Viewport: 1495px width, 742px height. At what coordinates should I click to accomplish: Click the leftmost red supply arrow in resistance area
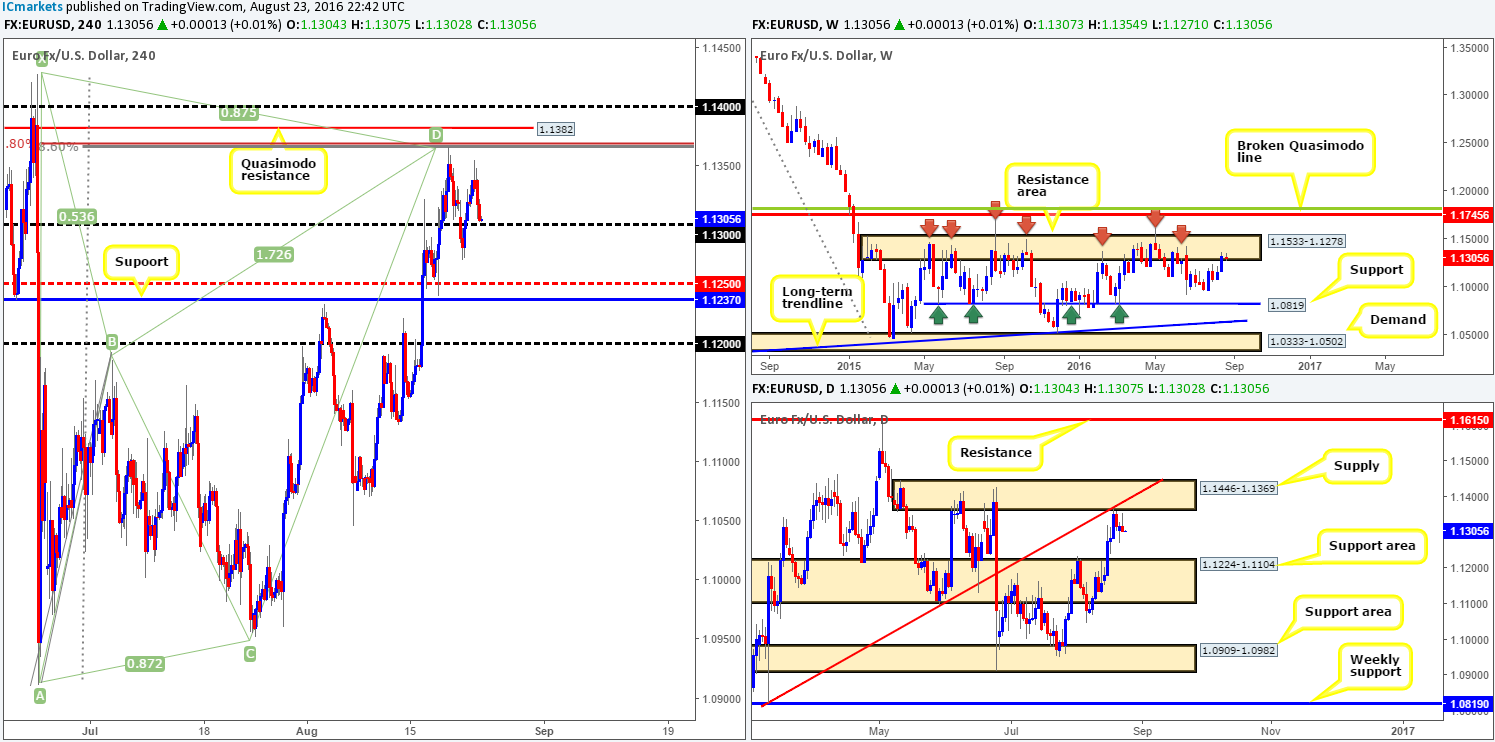click(x=930, y=228)
